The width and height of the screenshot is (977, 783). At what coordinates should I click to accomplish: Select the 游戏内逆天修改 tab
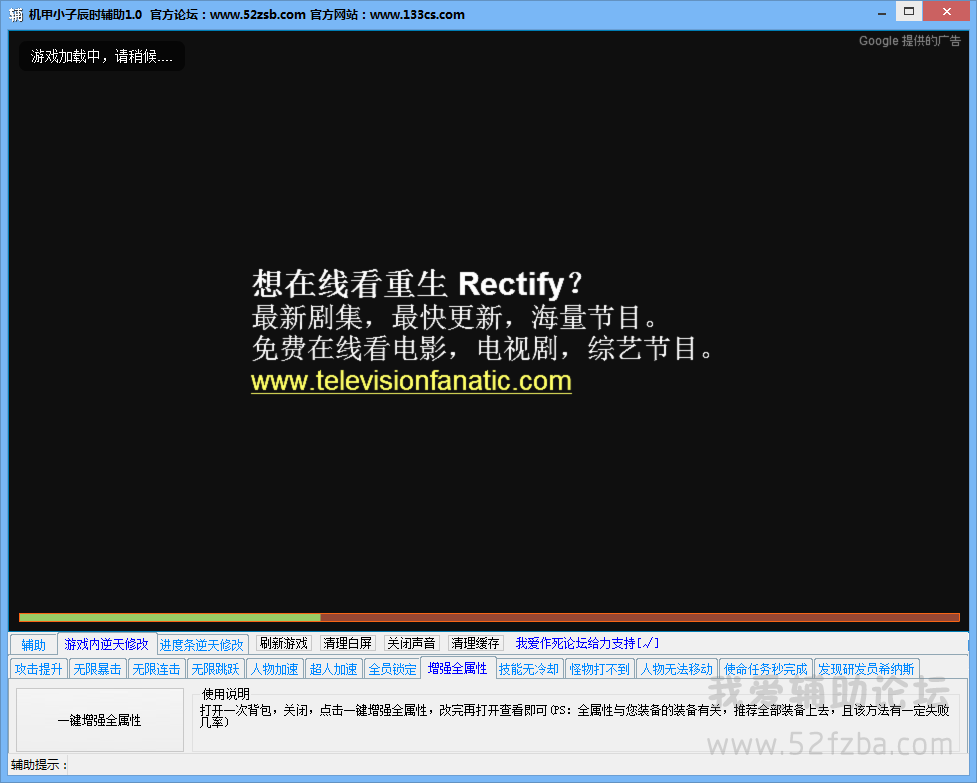tap(107, 643)
